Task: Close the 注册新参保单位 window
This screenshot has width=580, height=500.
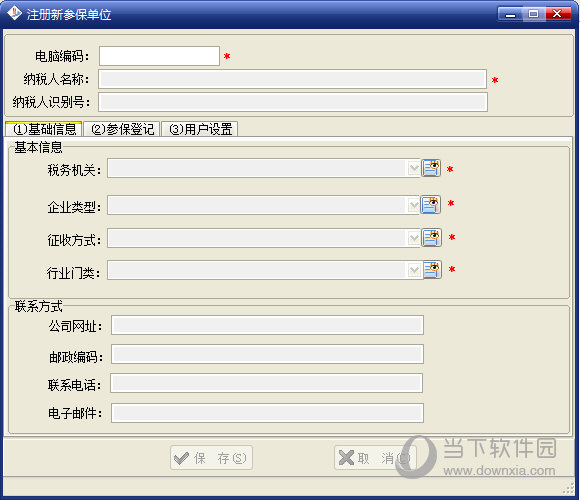Action: [x=557, y=14]
